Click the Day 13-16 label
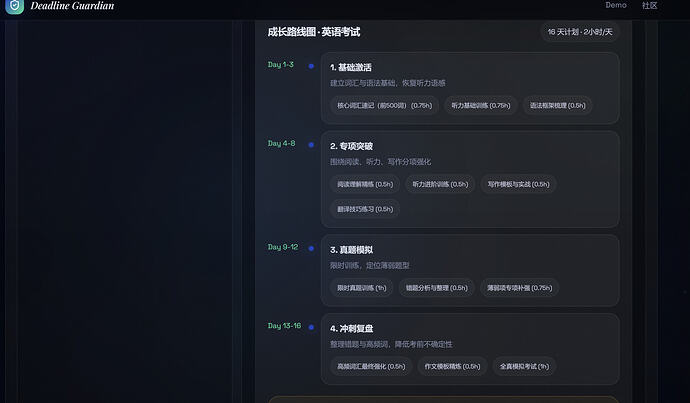Viewport: 690px width, 403px height. [x=284, y=326]
